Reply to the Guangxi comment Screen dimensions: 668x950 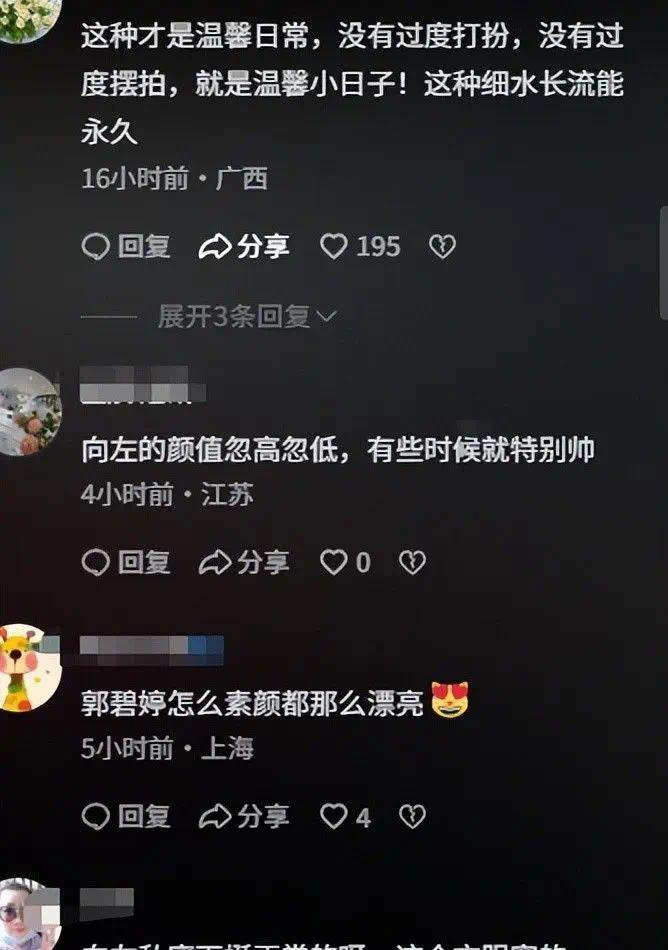click(126, 247)
